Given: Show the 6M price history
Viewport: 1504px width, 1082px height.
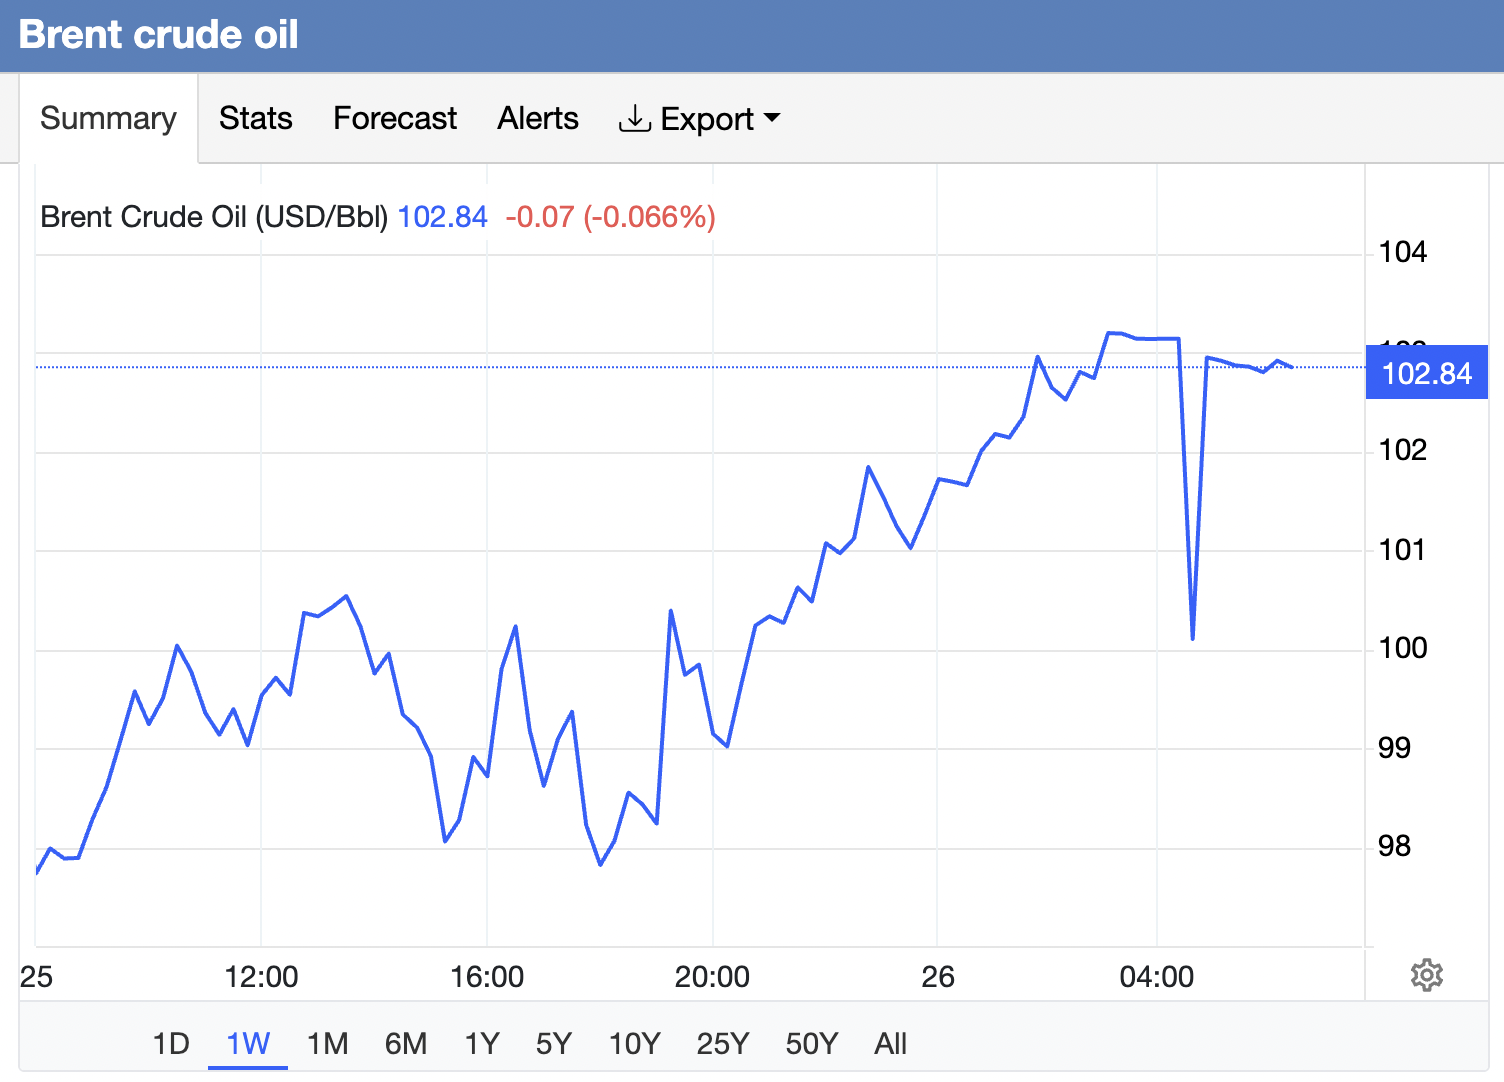Looking at the screenshot, I should click(x=405, y=1044).
